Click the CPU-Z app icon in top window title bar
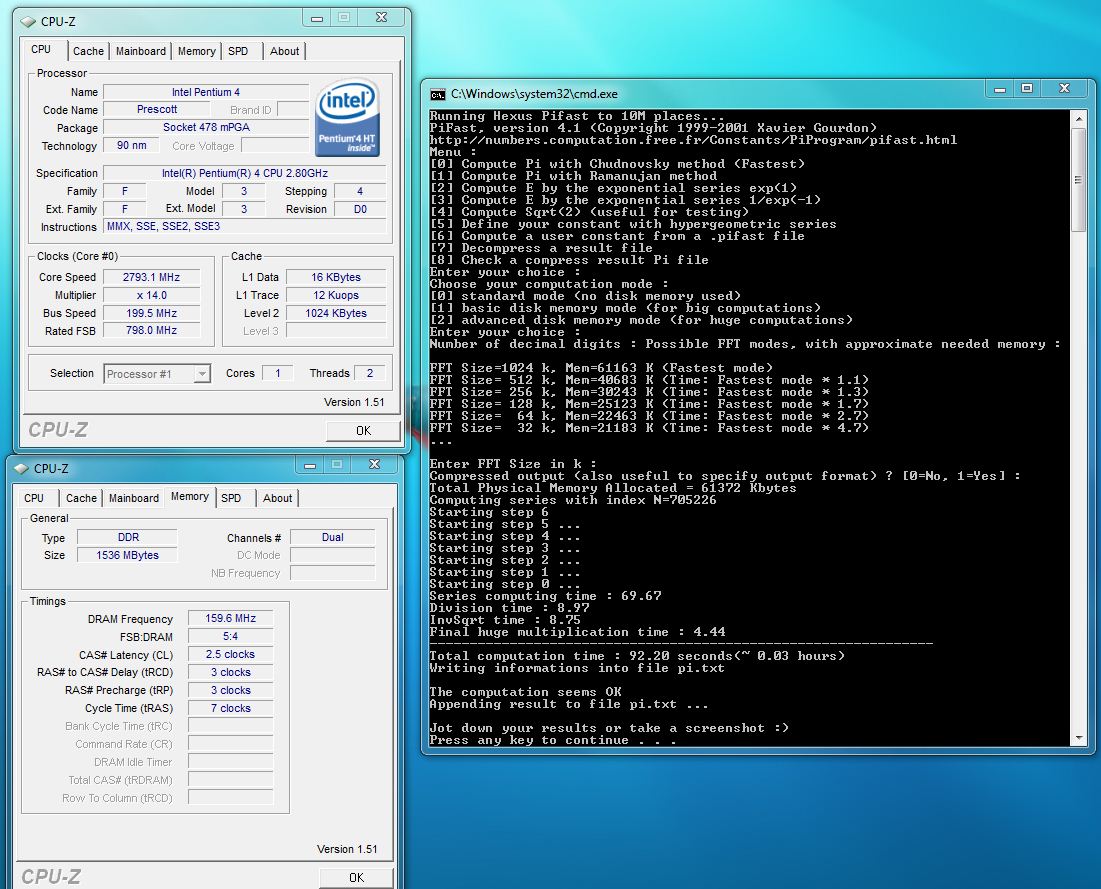 click(x=28, y=22)
